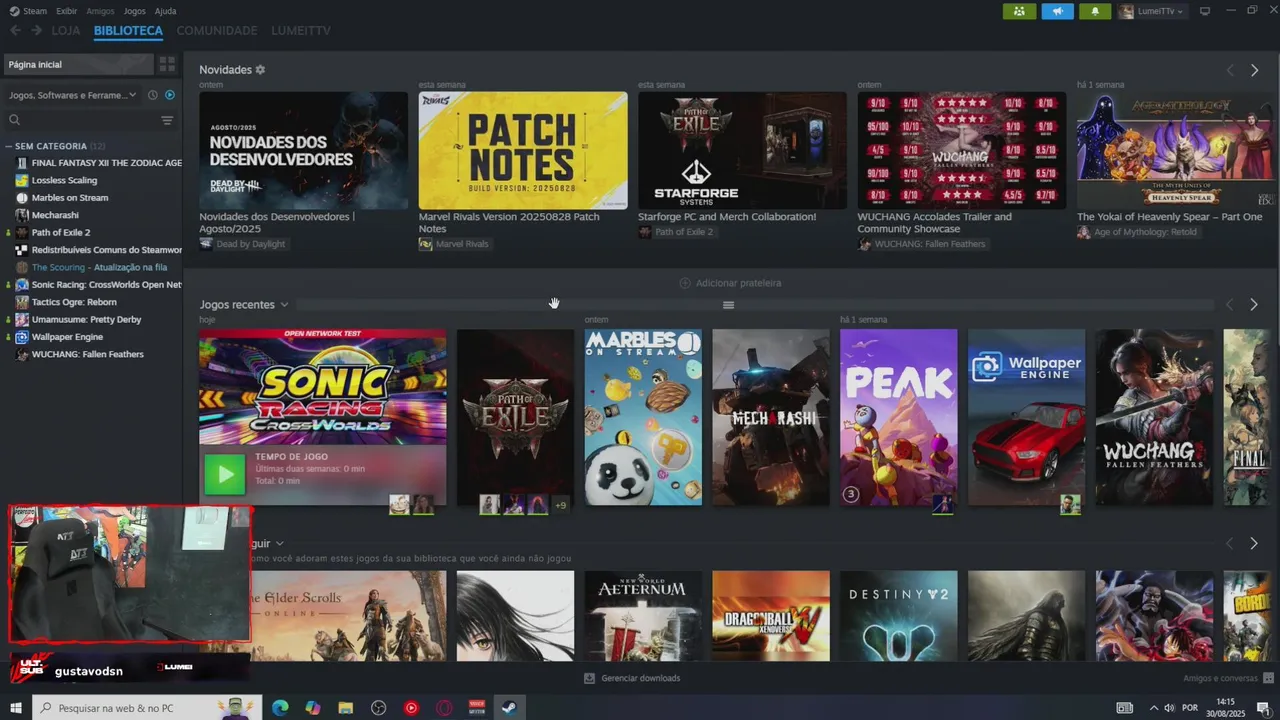Open File Explorer from the taskbar

[346, 708]
